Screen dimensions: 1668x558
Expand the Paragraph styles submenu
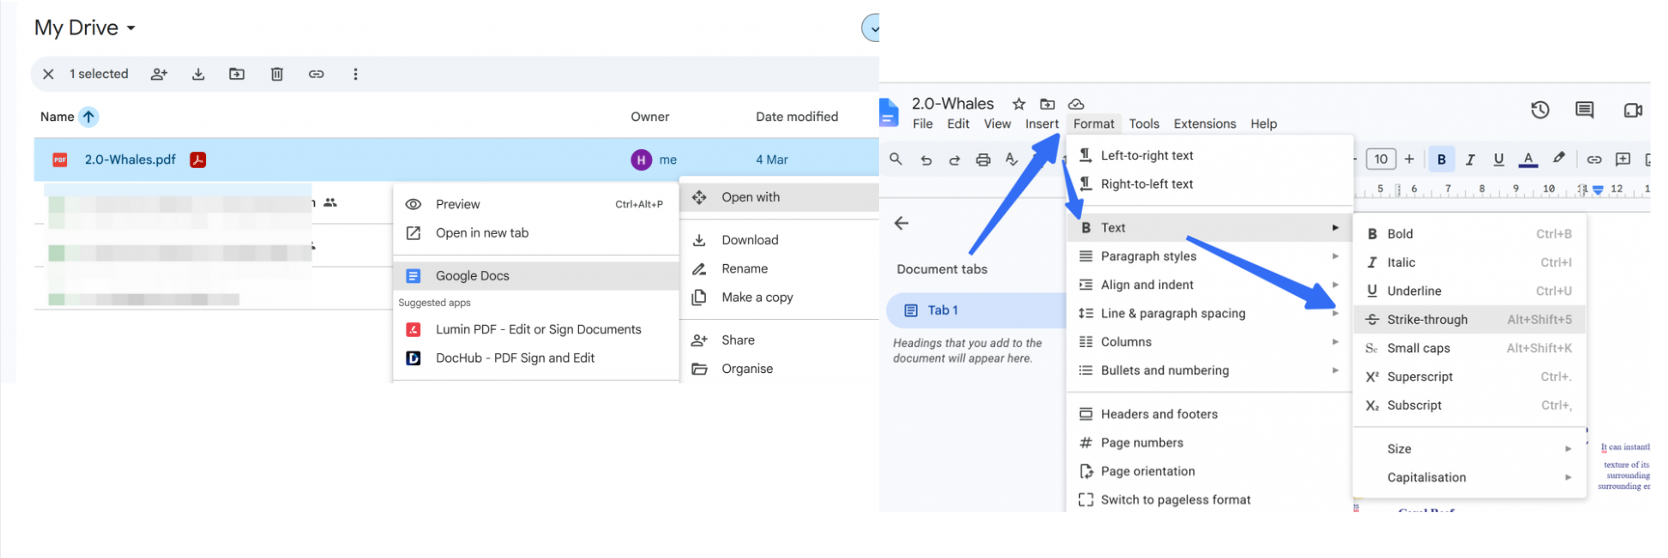pyautogui.click(x=1210, y=256)
